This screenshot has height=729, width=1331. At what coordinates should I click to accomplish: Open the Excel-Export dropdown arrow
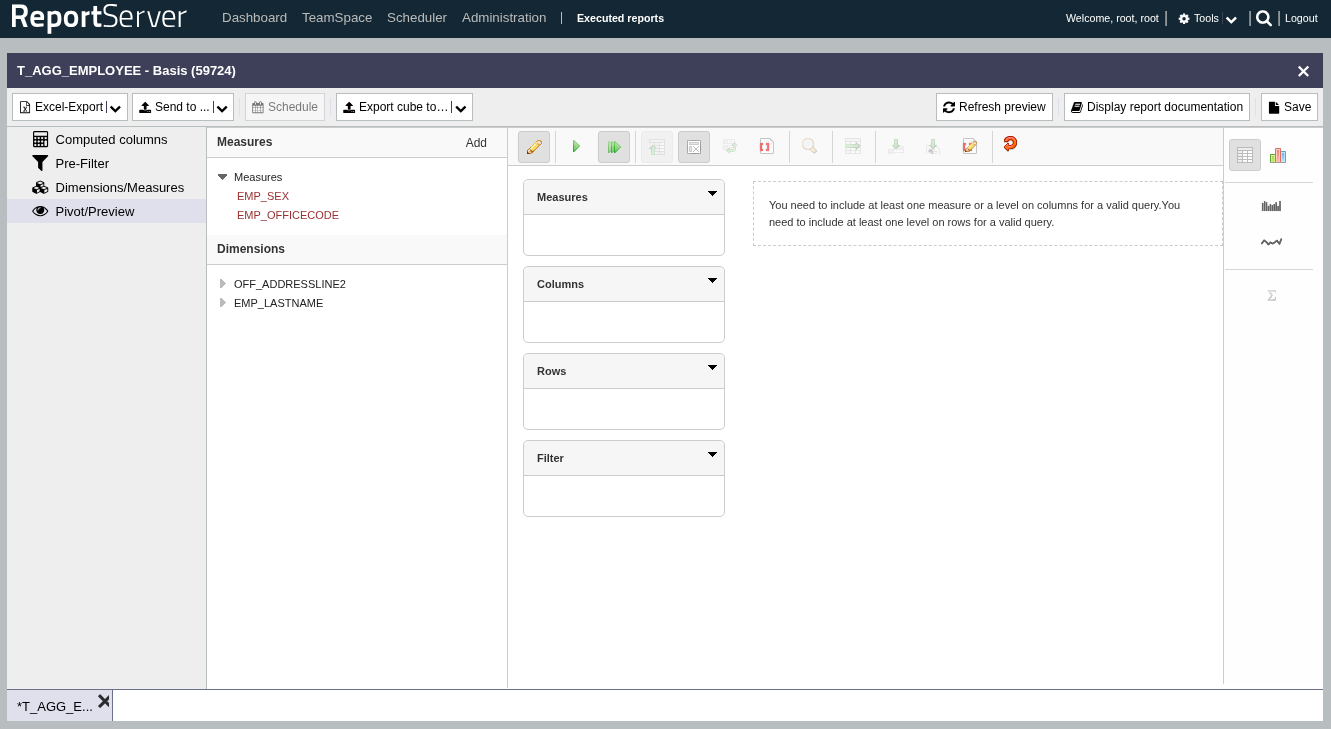(x=116, y=108)
